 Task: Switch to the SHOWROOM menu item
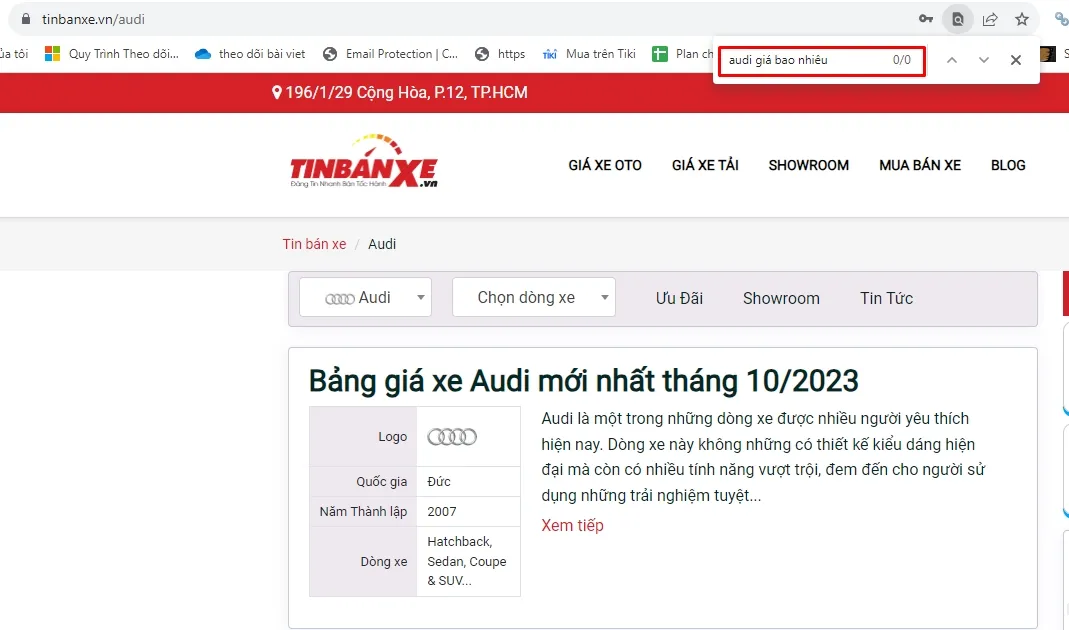(808, 165)
